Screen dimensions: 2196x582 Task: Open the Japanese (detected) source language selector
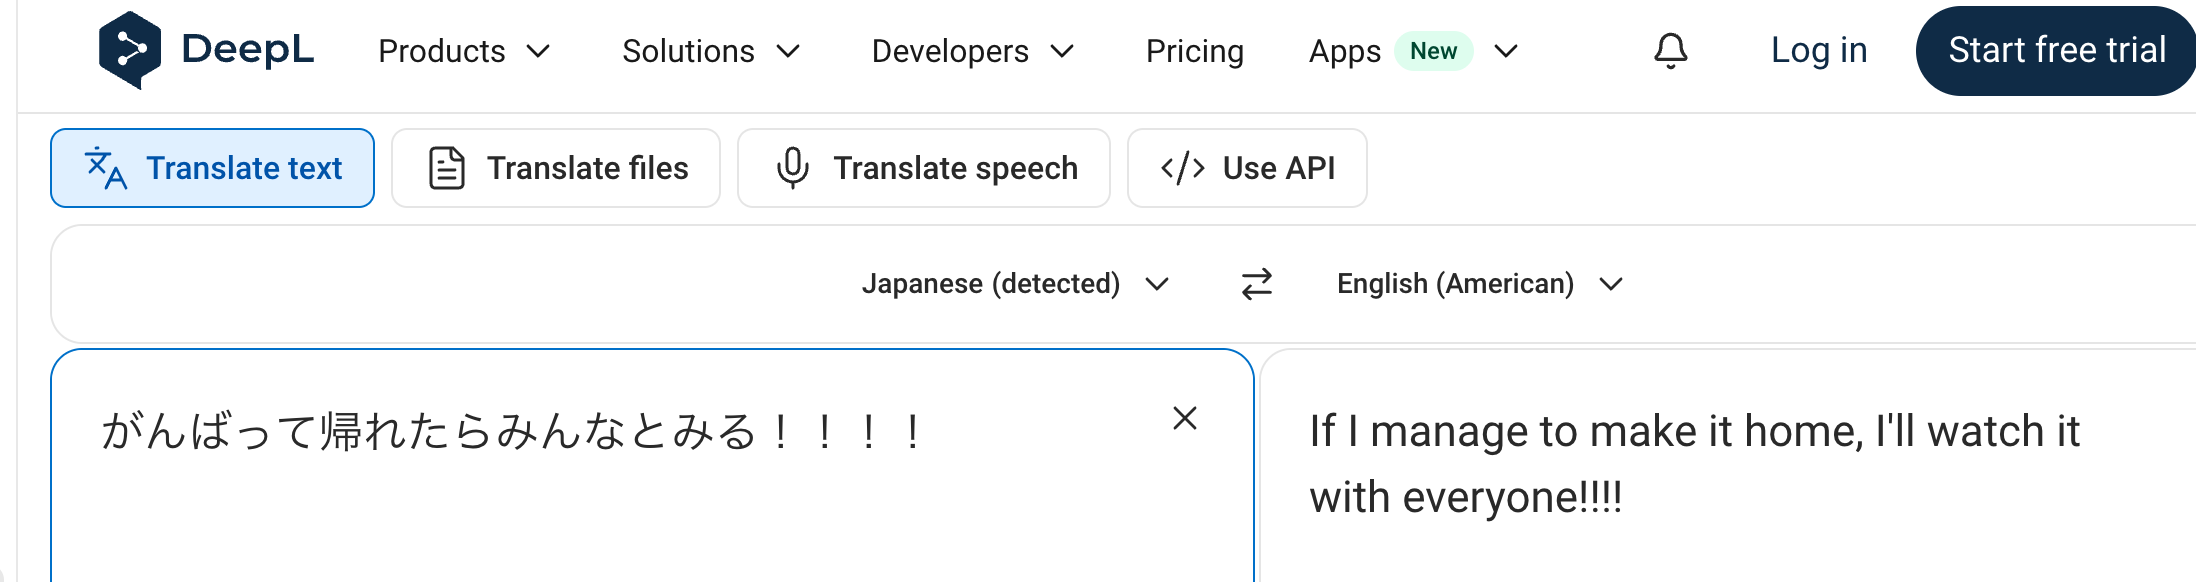coord(1015,284)
